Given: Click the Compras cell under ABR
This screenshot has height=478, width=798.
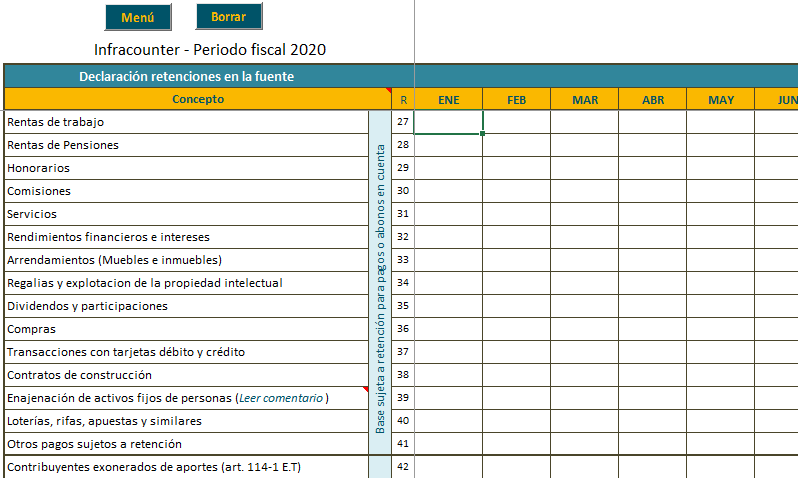Looking at the screenshot, I should coord(652,329).
